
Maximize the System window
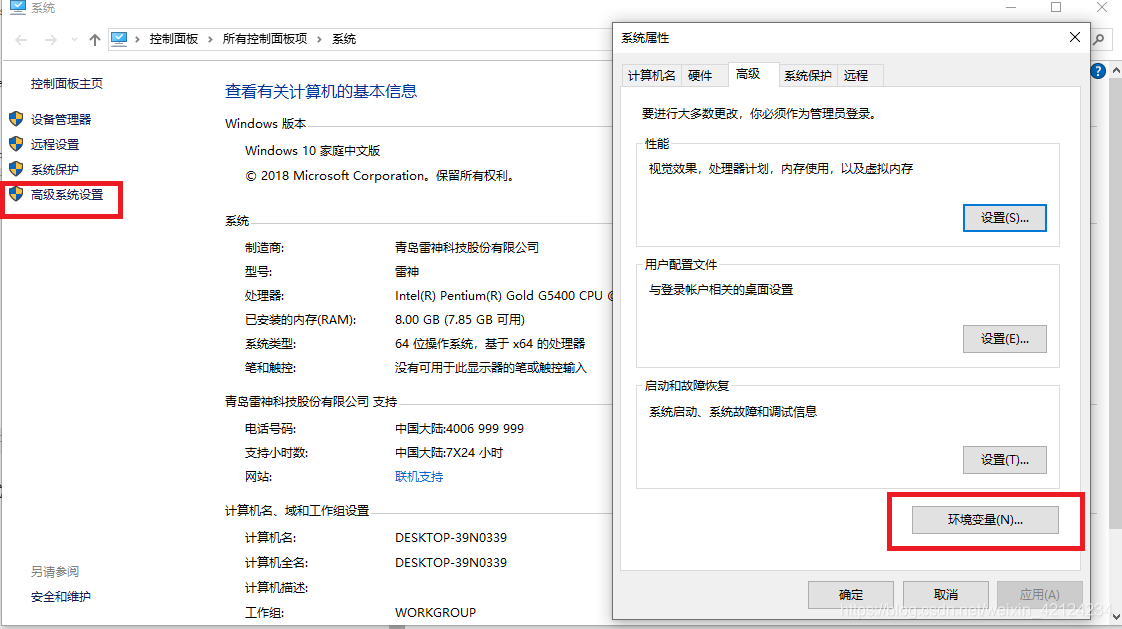[1056, 7]
